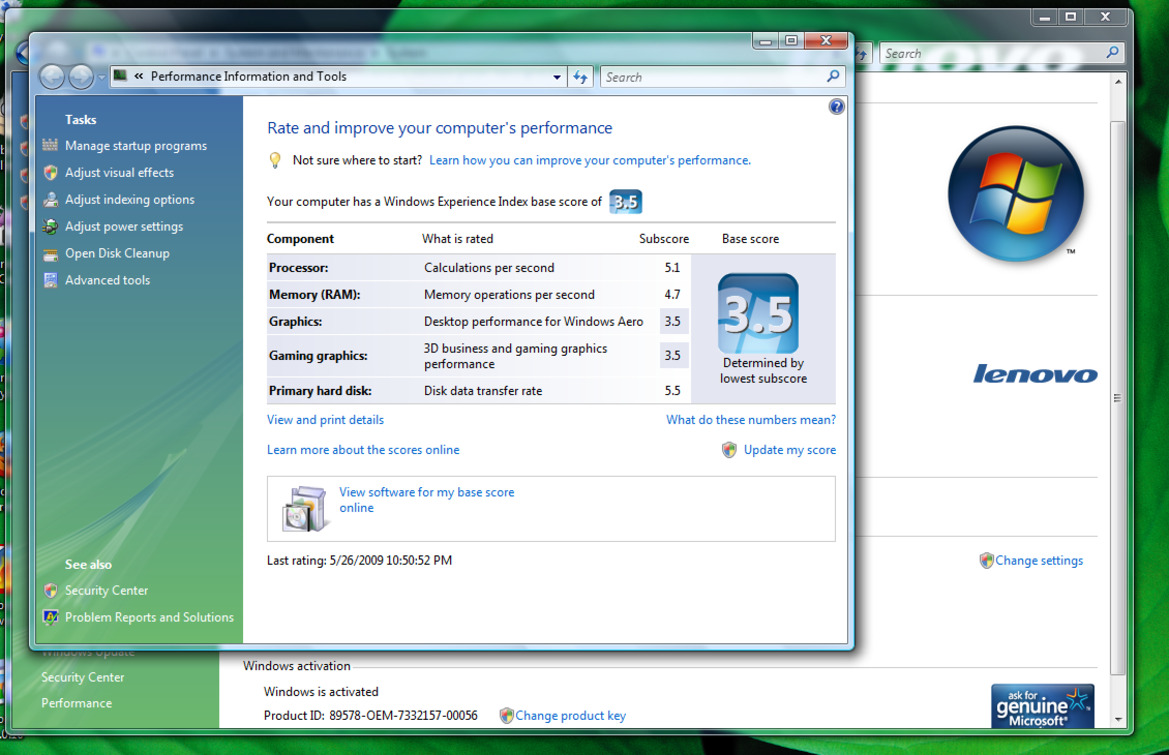Launch Open Disk Cleanup task
Image resolution: width=1169 pixels, height=755 pixels.
point(117,253)
